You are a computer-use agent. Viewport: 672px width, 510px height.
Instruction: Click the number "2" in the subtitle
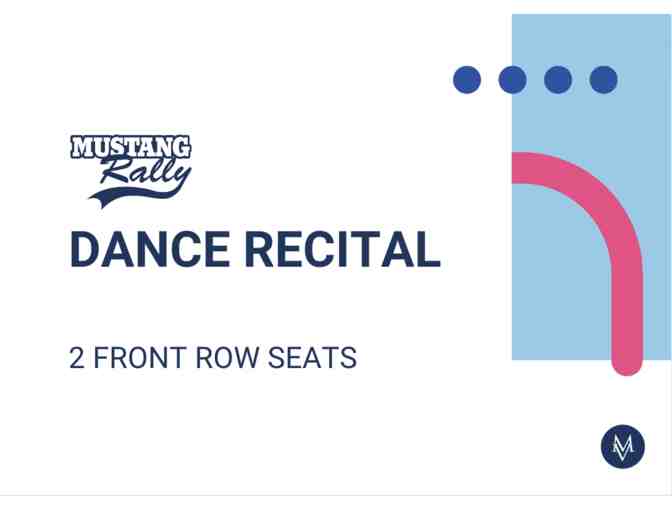click(x=77, y=358)
